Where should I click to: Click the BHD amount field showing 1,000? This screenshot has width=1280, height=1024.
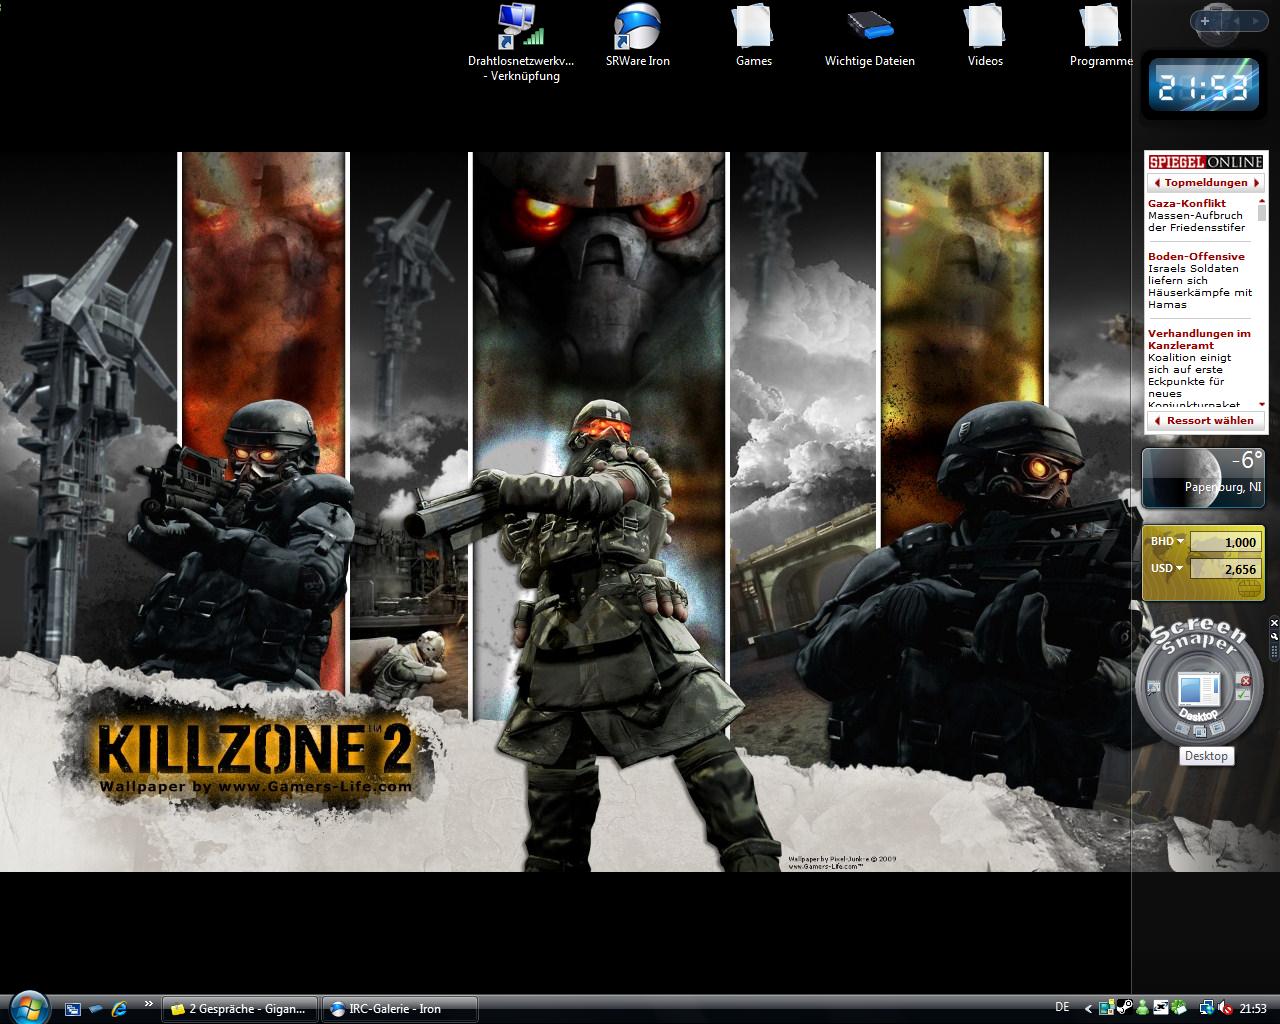[x=1225, y=542]
